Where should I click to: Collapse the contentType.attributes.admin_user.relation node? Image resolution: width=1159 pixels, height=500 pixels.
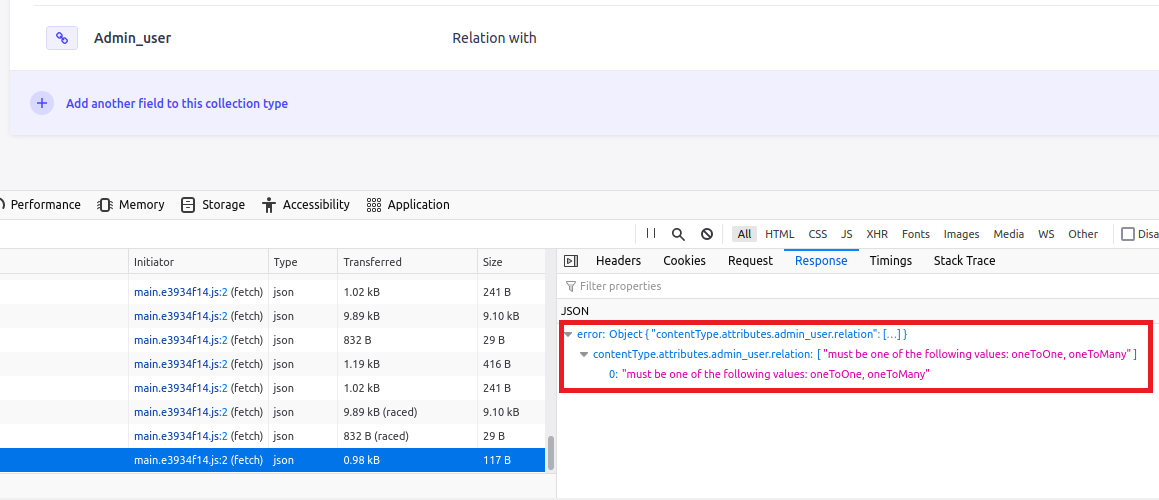tap(584, 354)
